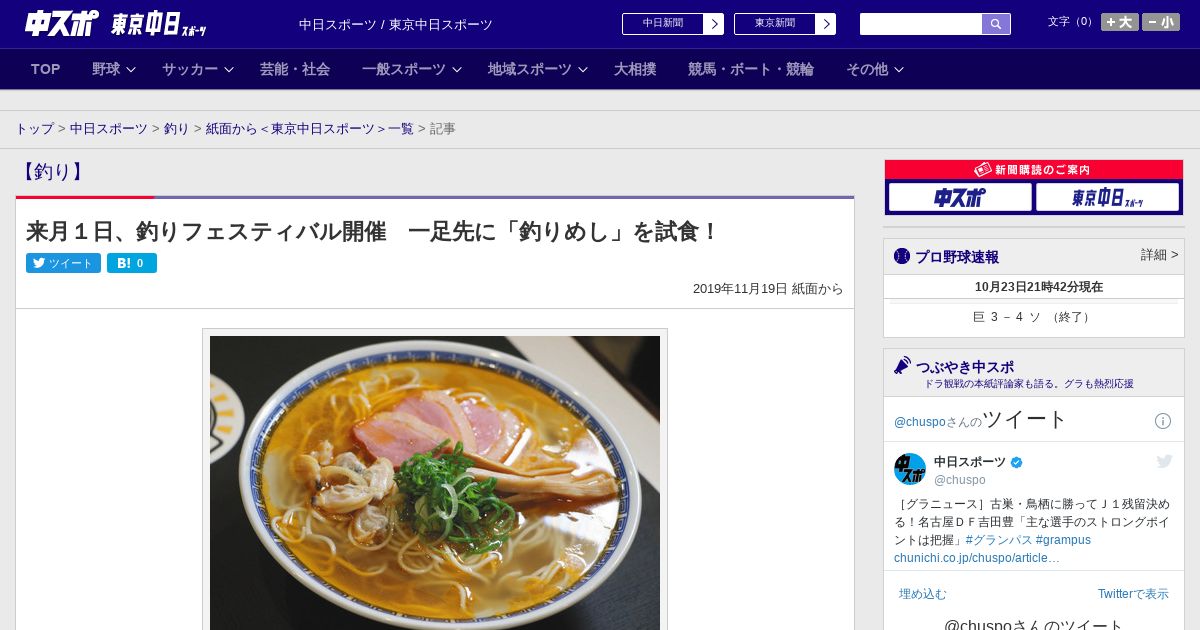This screenshot has height=630, width=1200.
Task: Click 紙面から＜東京中日スポーツ＞一覧 breadcrumb
Action: tap(310, 129)
